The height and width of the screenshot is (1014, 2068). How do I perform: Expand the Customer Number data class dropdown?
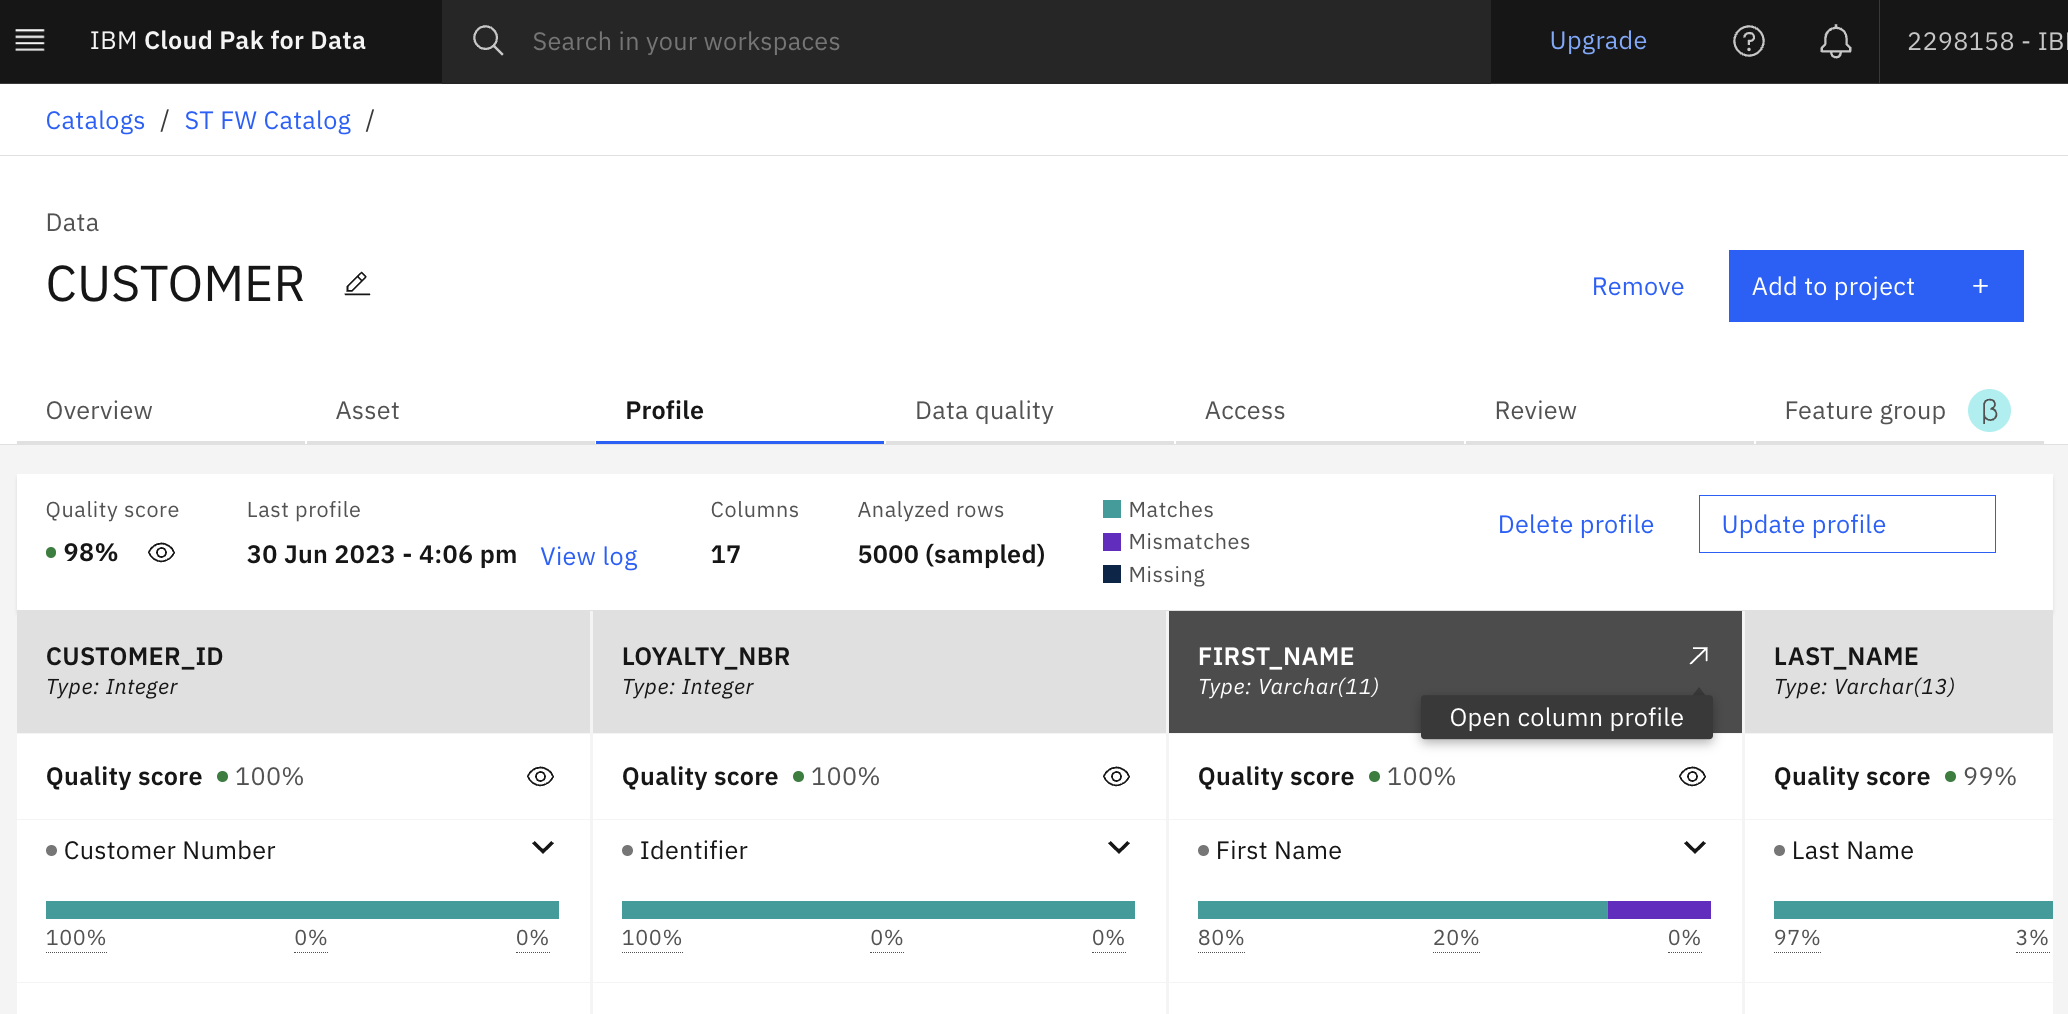(543, 848)
